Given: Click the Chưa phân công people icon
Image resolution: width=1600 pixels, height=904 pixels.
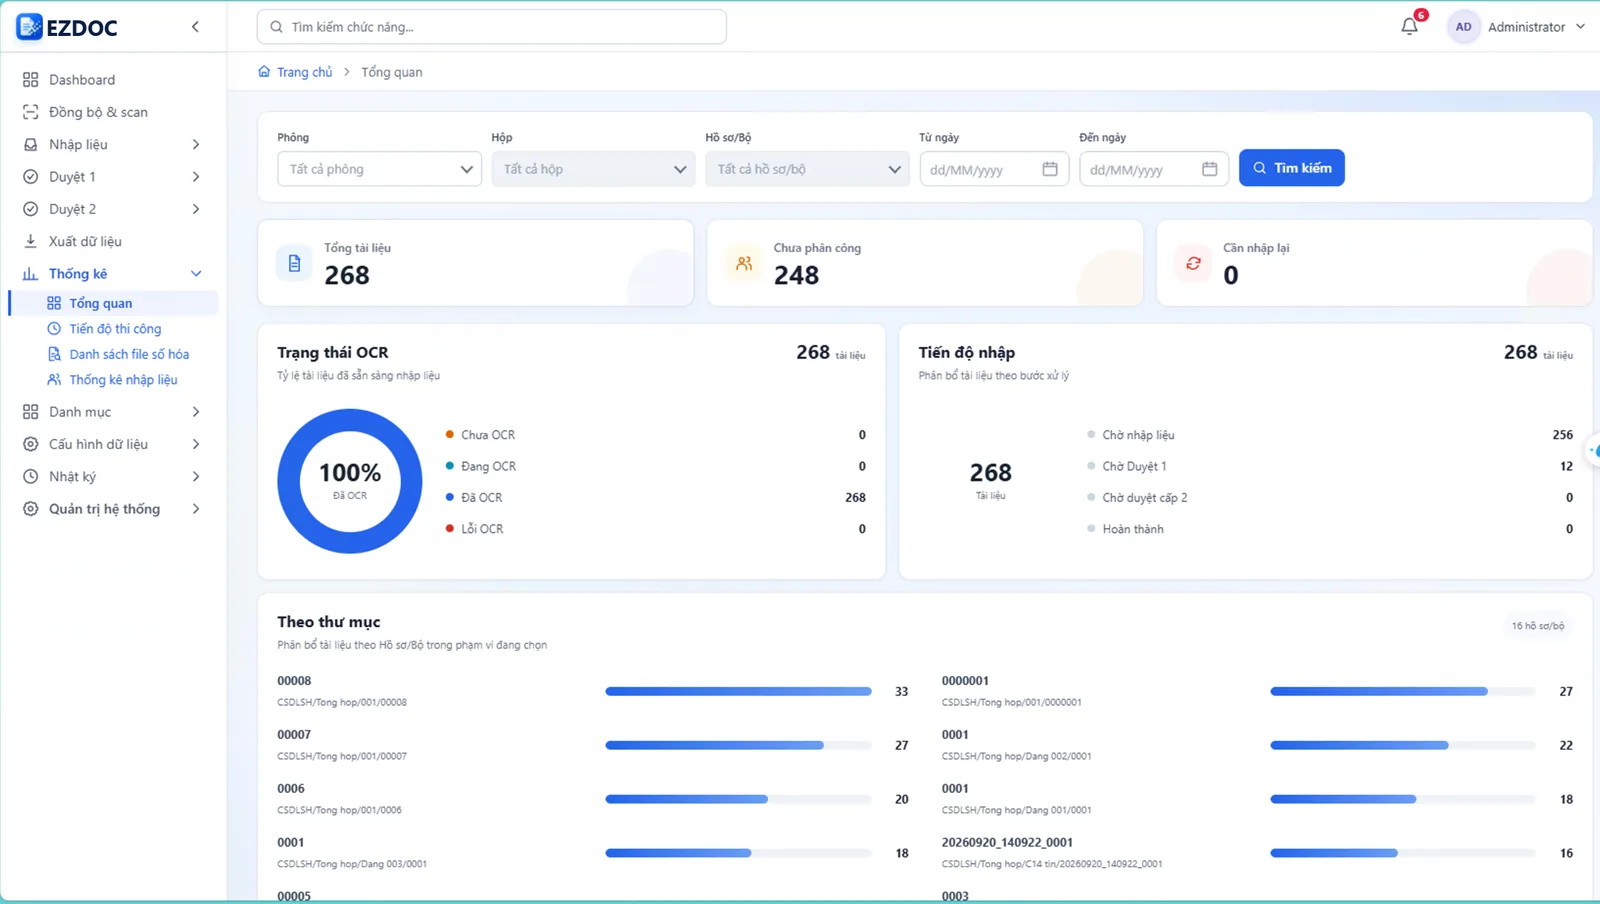Looking at the screenshot, I should pos(744,263).
